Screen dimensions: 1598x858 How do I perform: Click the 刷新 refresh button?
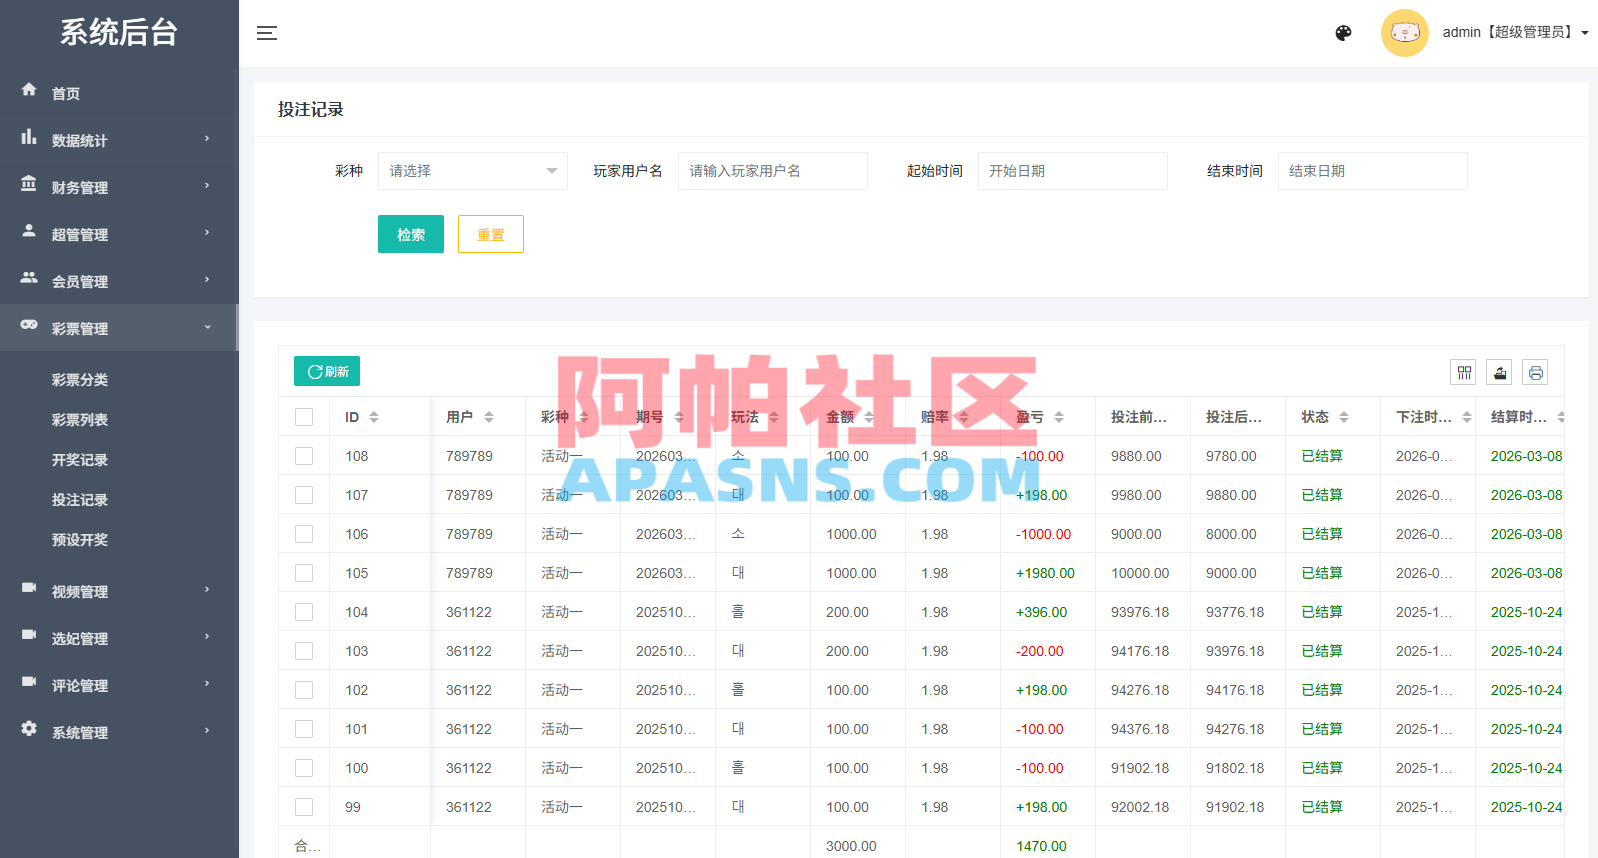pos(327,371)
